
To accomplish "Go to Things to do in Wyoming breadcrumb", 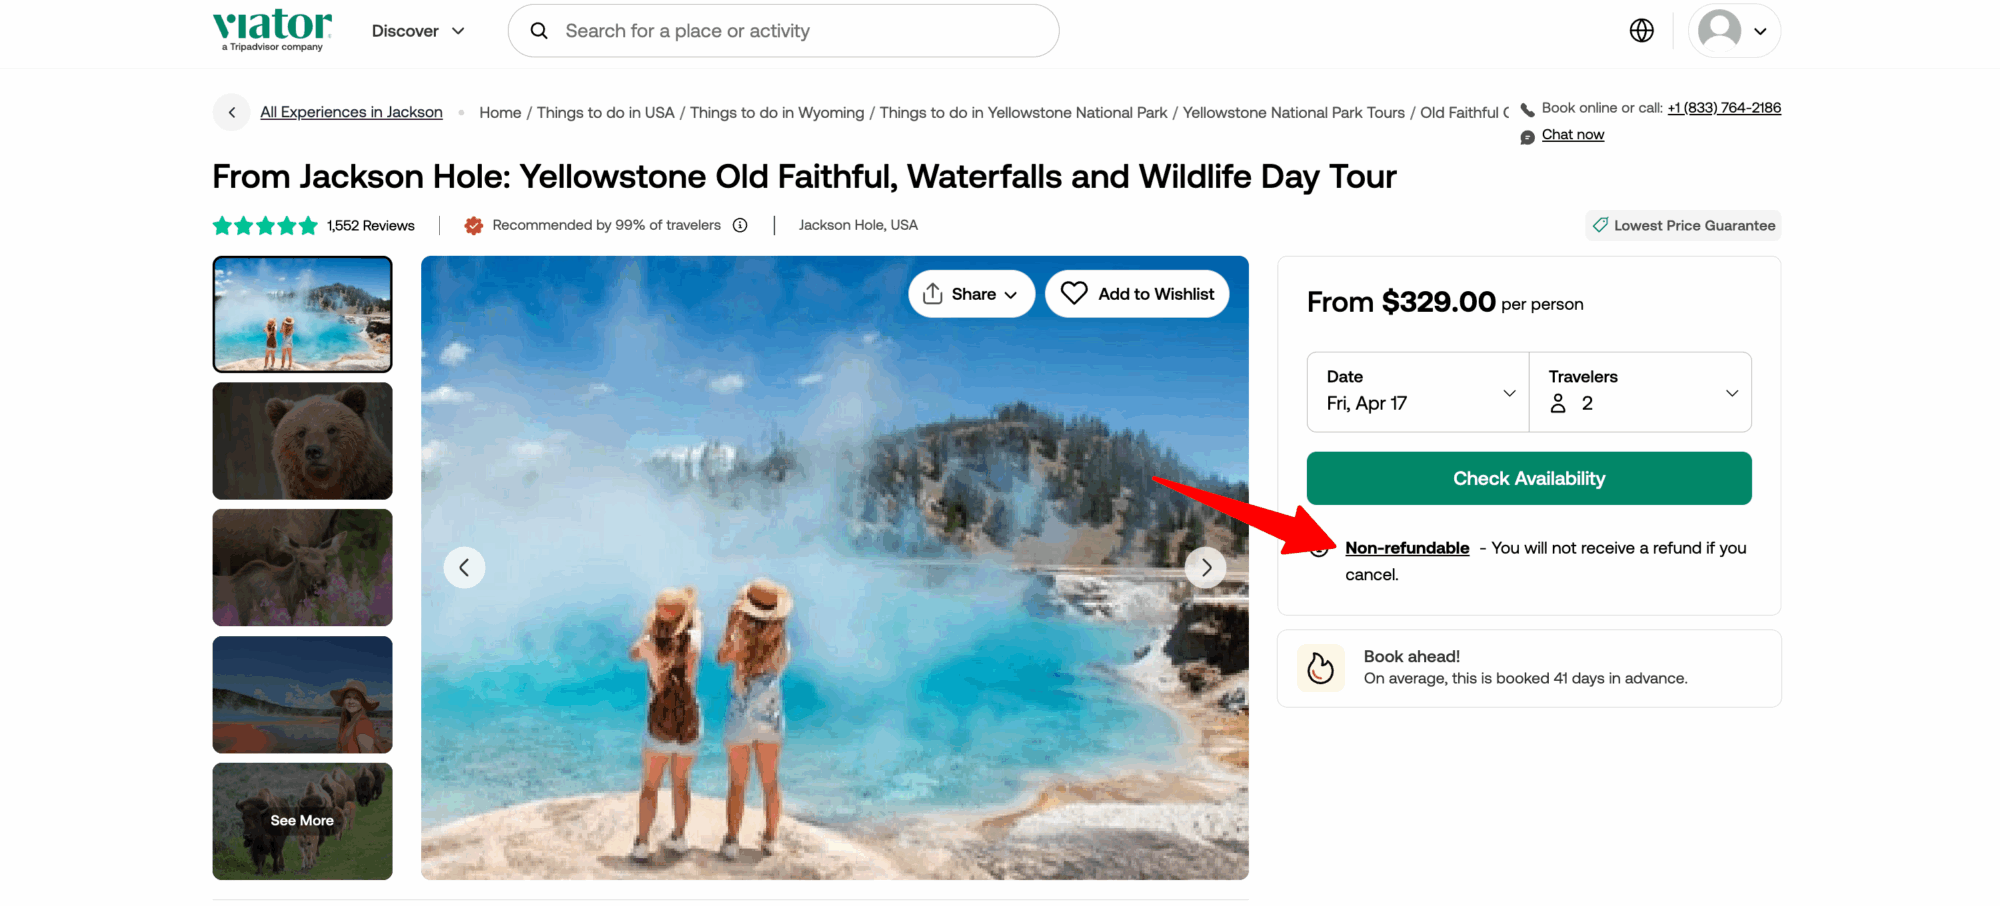I will (776, 113).
